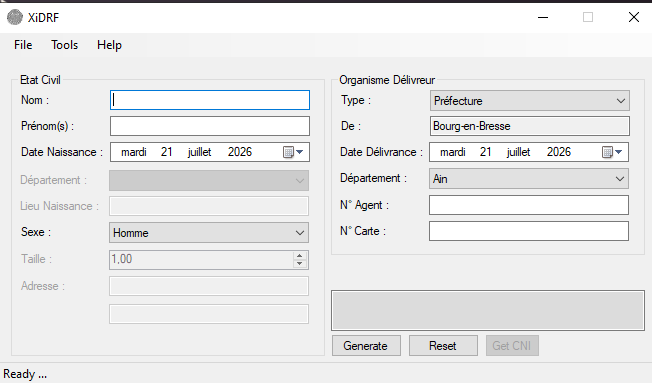Select year 2026 in Date Naissance

pos(240,152)
